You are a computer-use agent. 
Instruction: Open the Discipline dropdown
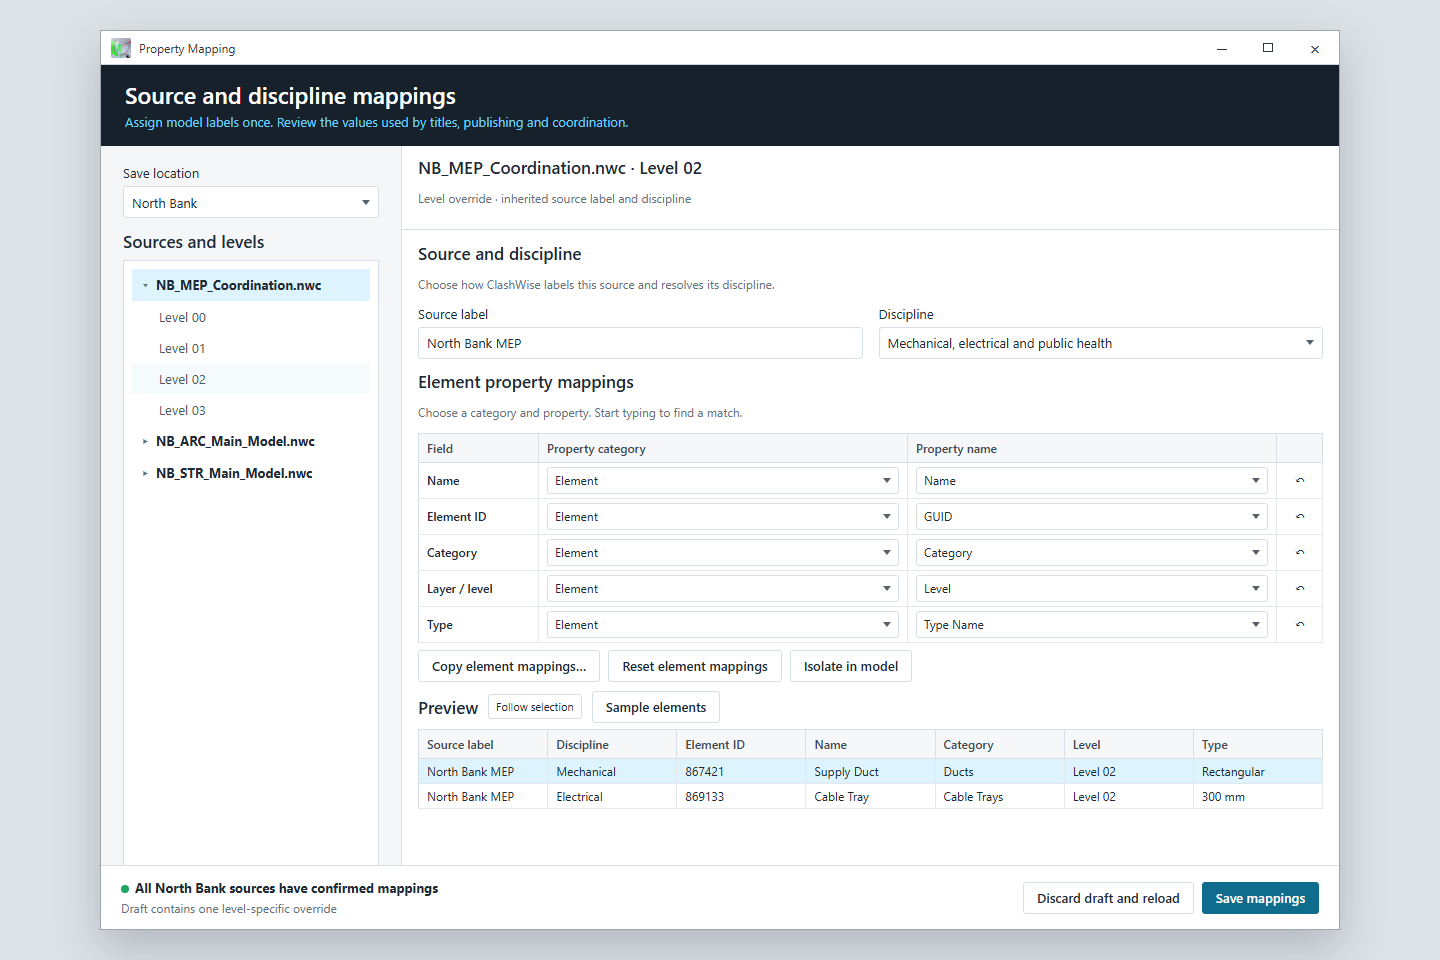coord(1100,343)
